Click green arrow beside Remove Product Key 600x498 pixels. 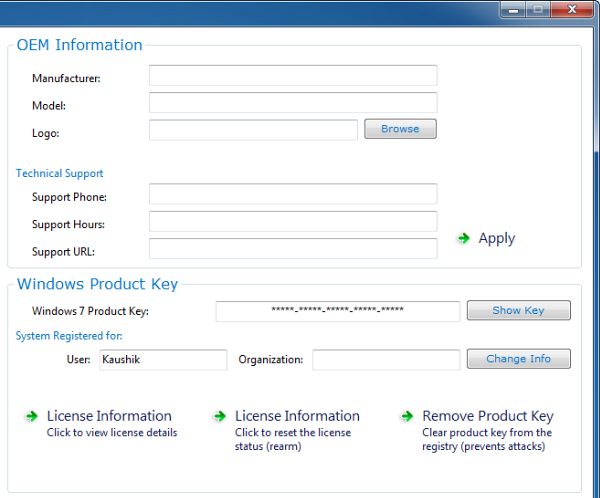(407, 416)
